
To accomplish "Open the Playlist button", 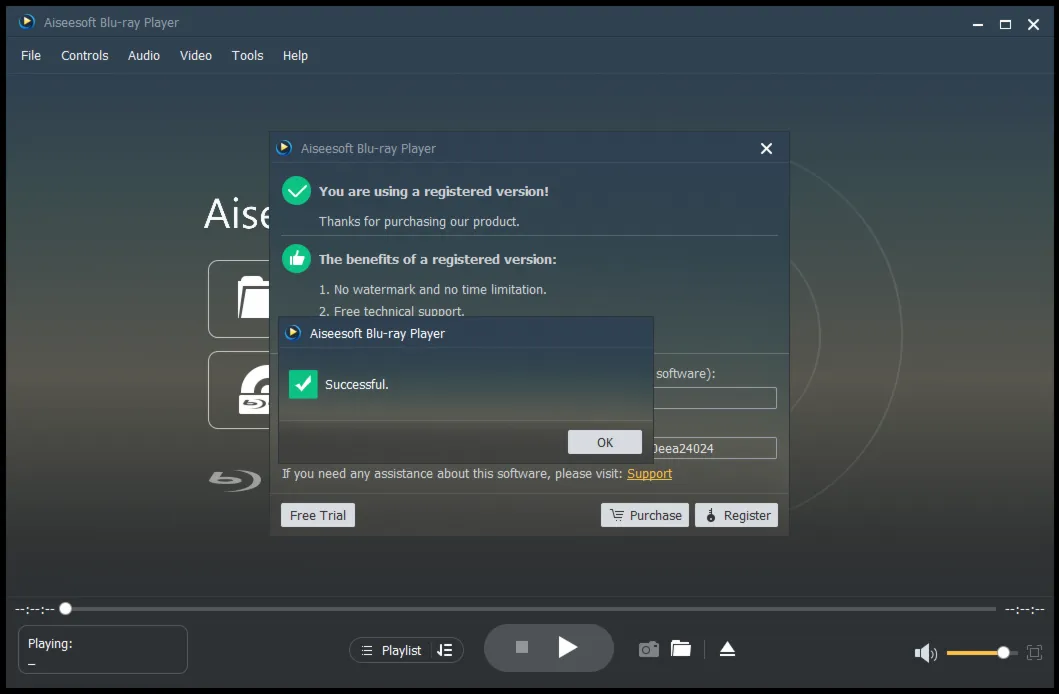I will [391, 650].
